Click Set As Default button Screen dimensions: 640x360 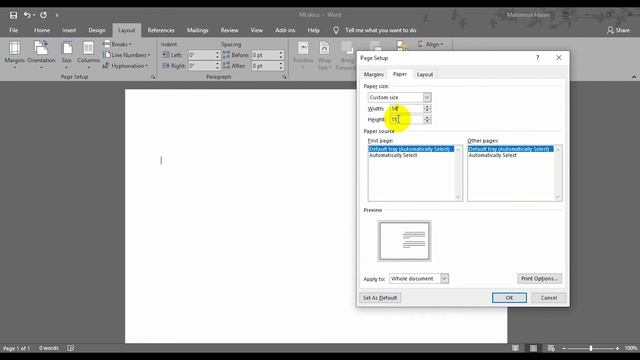380,298
